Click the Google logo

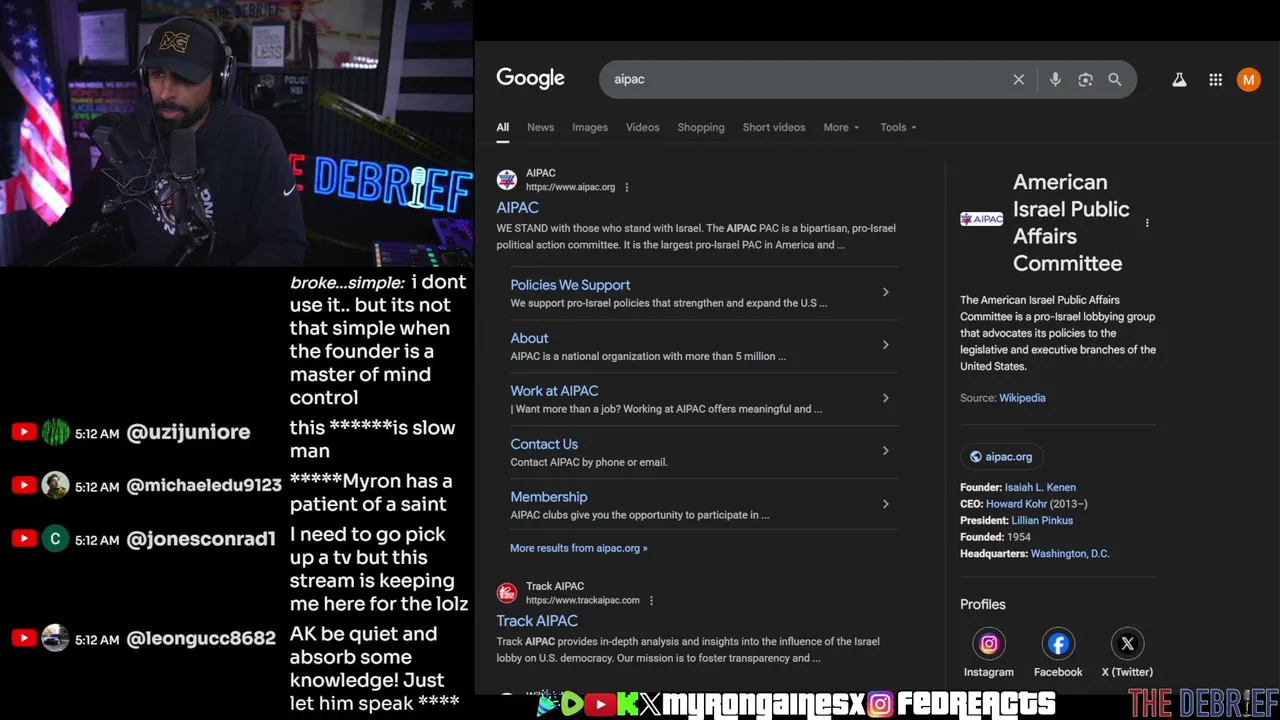pyautogui.click(x=530, y=79)
